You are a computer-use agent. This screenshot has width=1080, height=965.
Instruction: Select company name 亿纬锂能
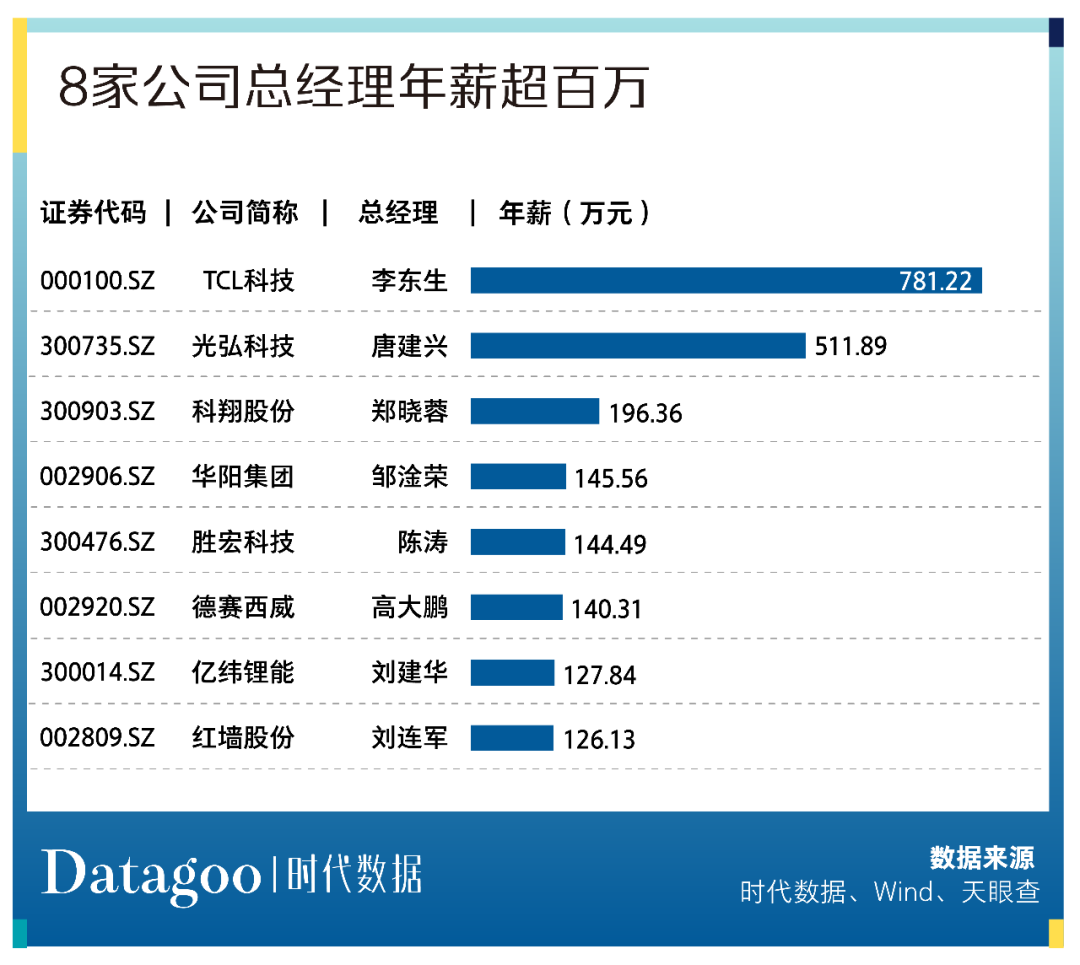[x=243, y=672]
